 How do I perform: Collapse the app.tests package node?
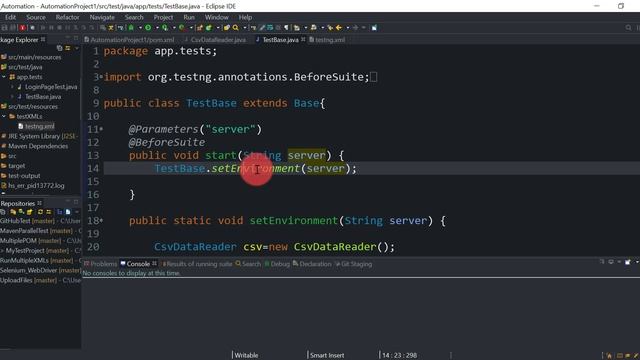click(x=4, y=77)
